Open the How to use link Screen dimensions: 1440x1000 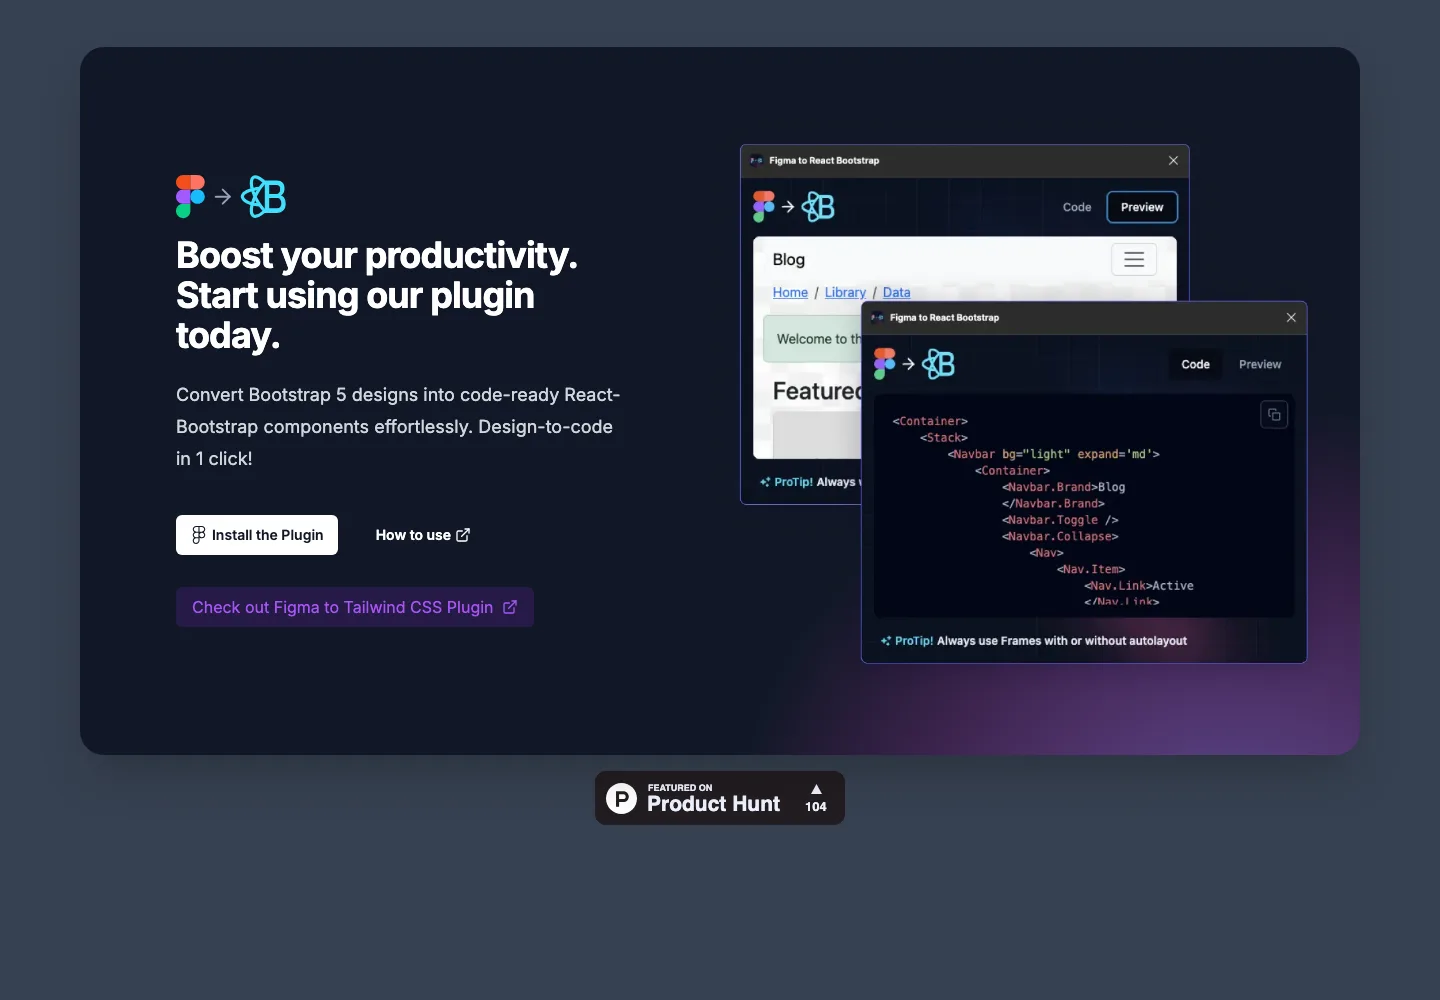(x=423, y=535)
